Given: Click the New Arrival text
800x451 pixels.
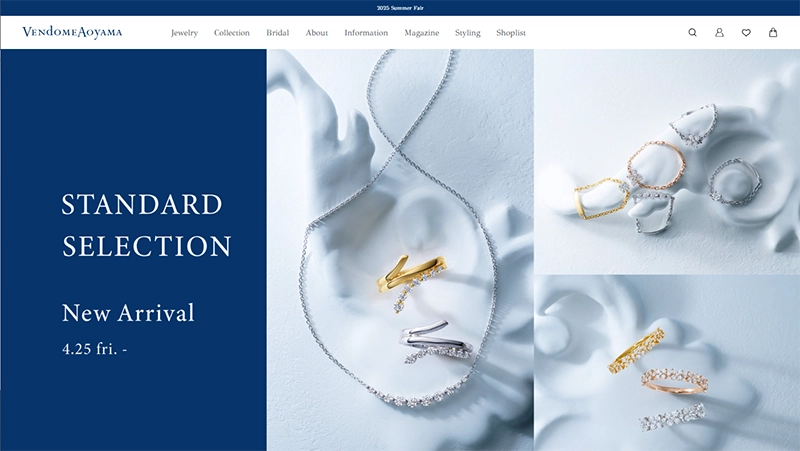Looking at the screenshot, I should click(128, 313).
